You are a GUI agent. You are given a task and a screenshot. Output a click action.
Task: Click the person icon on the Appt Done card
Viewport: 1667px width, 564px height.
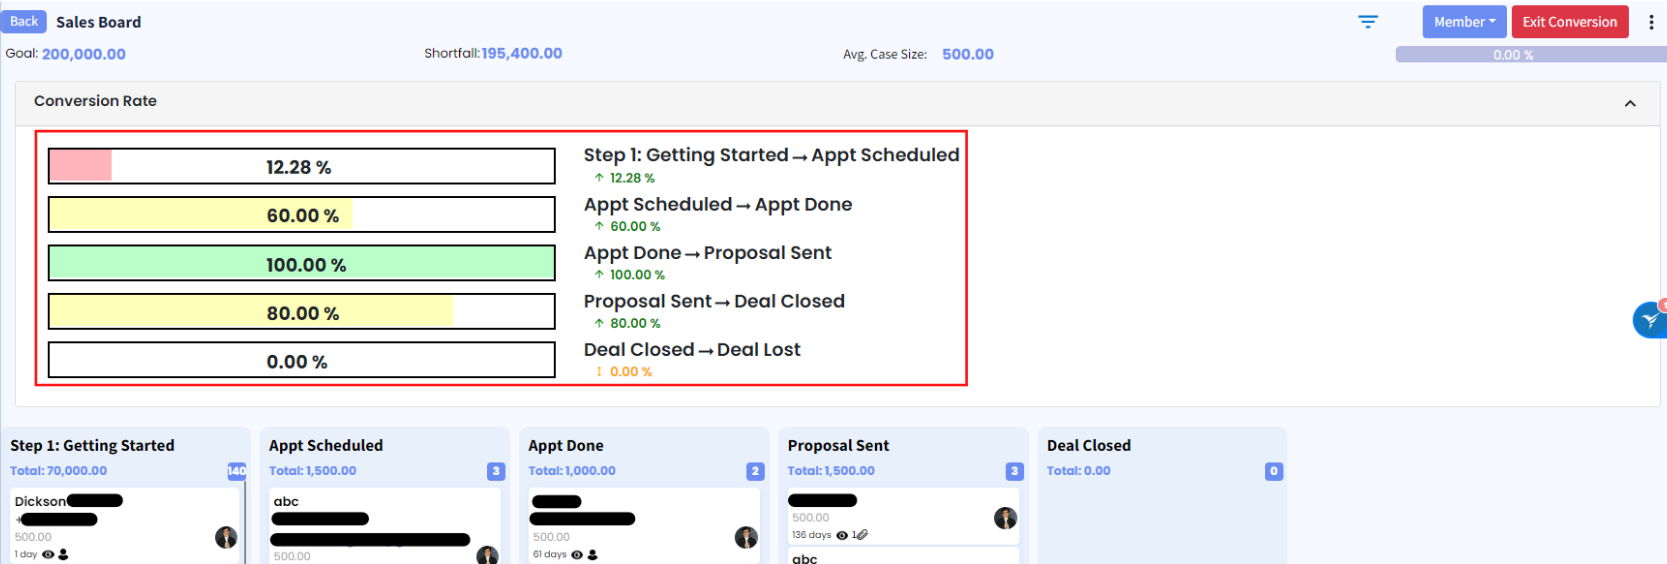coord(592,555)
